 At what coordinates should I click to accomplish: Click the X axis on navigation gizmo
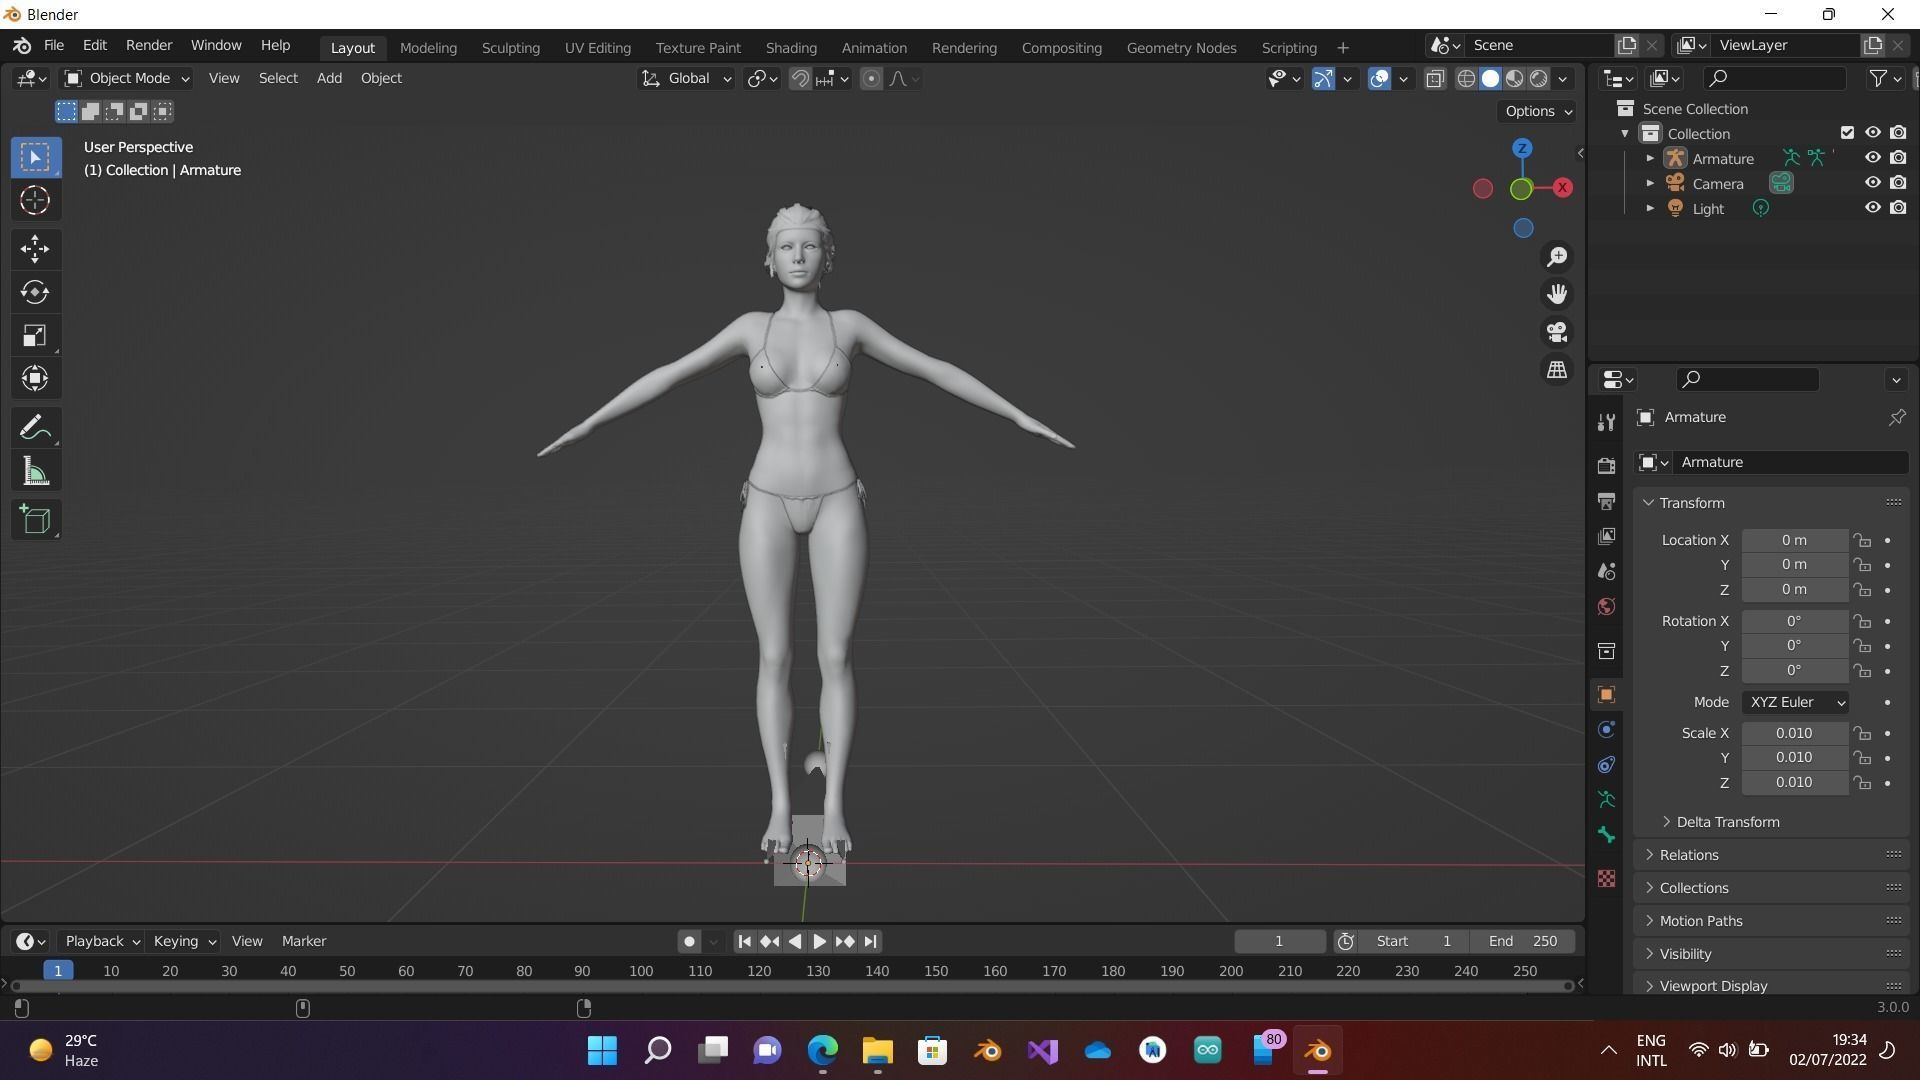pos(1562,188)
